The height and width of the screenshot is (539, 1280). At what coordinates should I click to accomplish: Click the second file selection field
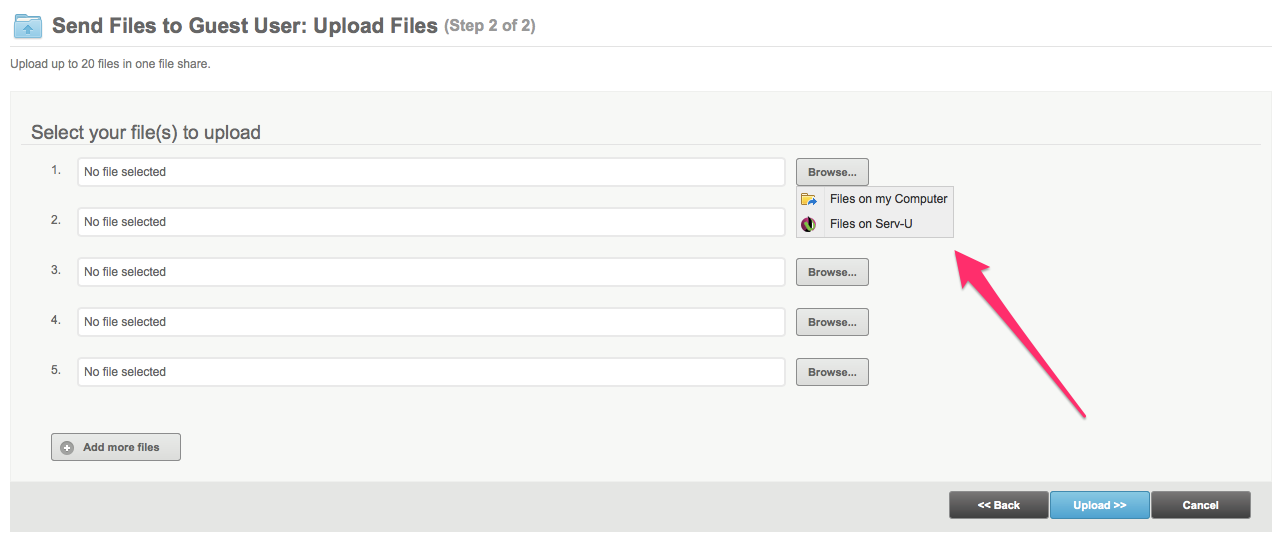[431, 222]
